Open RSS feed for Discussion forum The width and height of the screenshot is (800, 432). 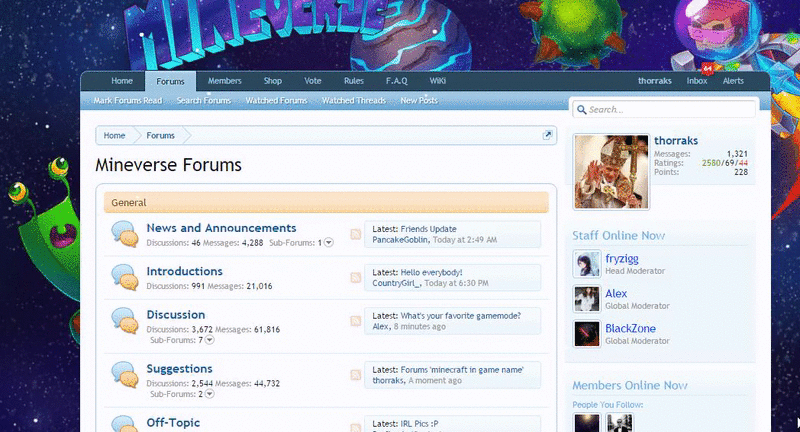pos(356,321)
